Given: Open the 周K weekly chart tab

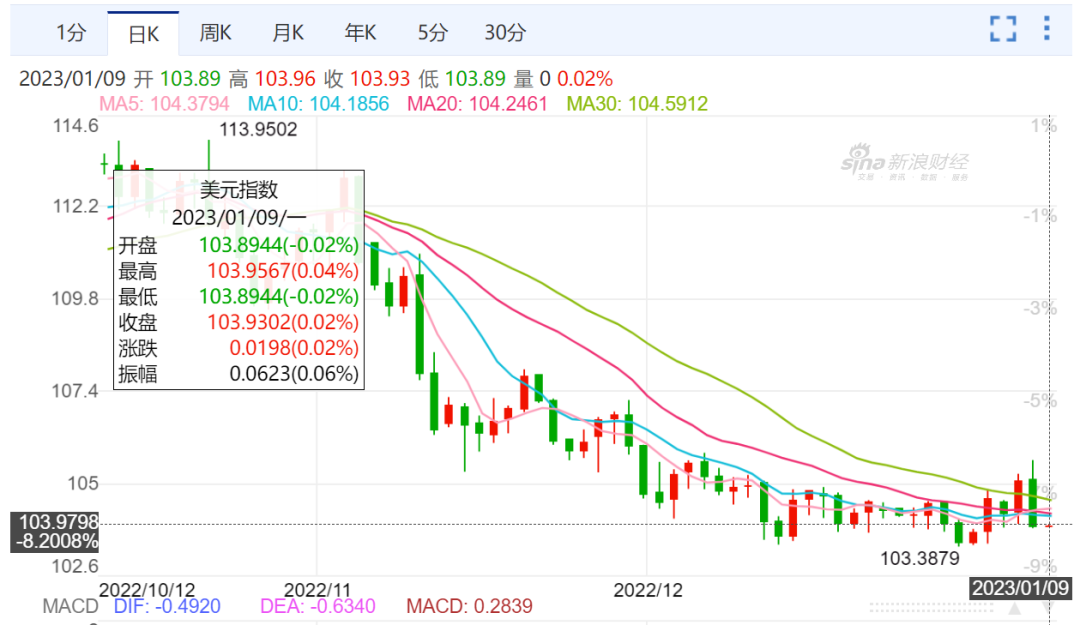Looking at the screenshot, I should tap(216, 32).
